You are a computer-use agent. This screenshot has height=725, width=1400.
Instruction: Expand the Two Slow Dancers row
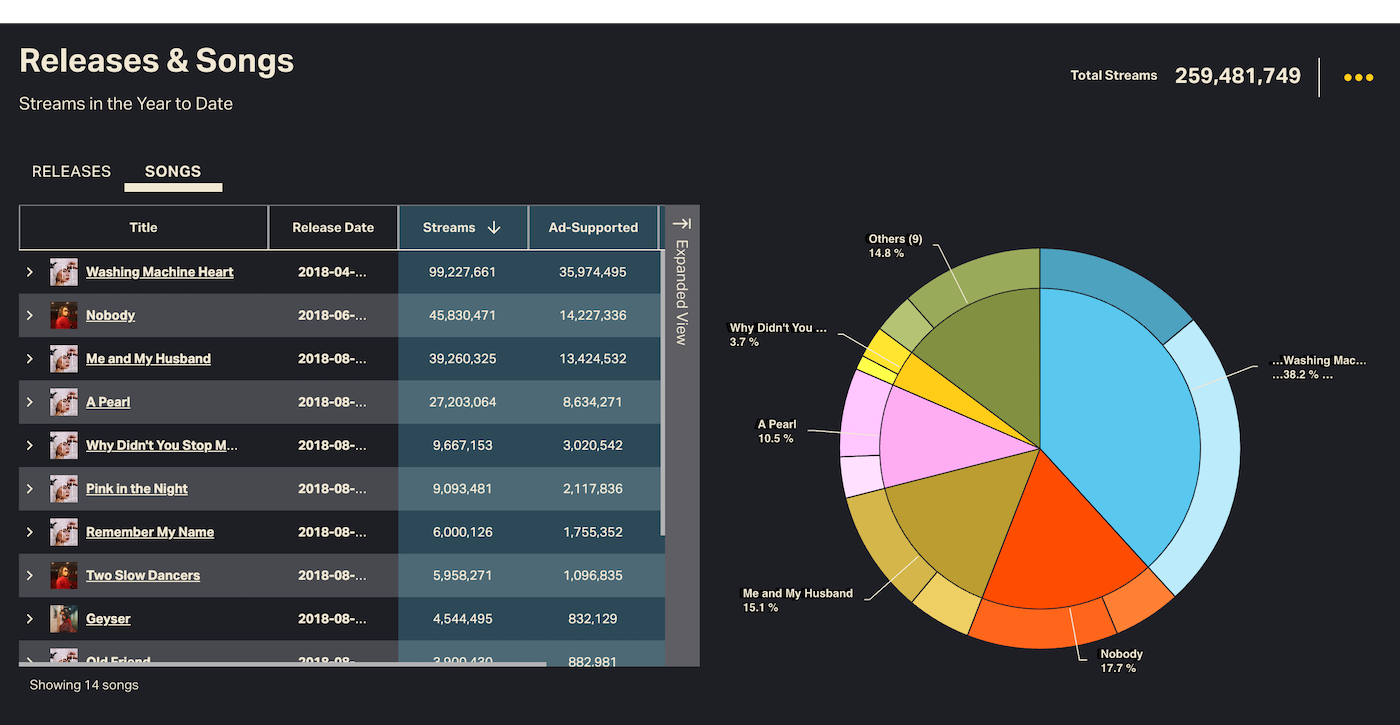point(30,576)
